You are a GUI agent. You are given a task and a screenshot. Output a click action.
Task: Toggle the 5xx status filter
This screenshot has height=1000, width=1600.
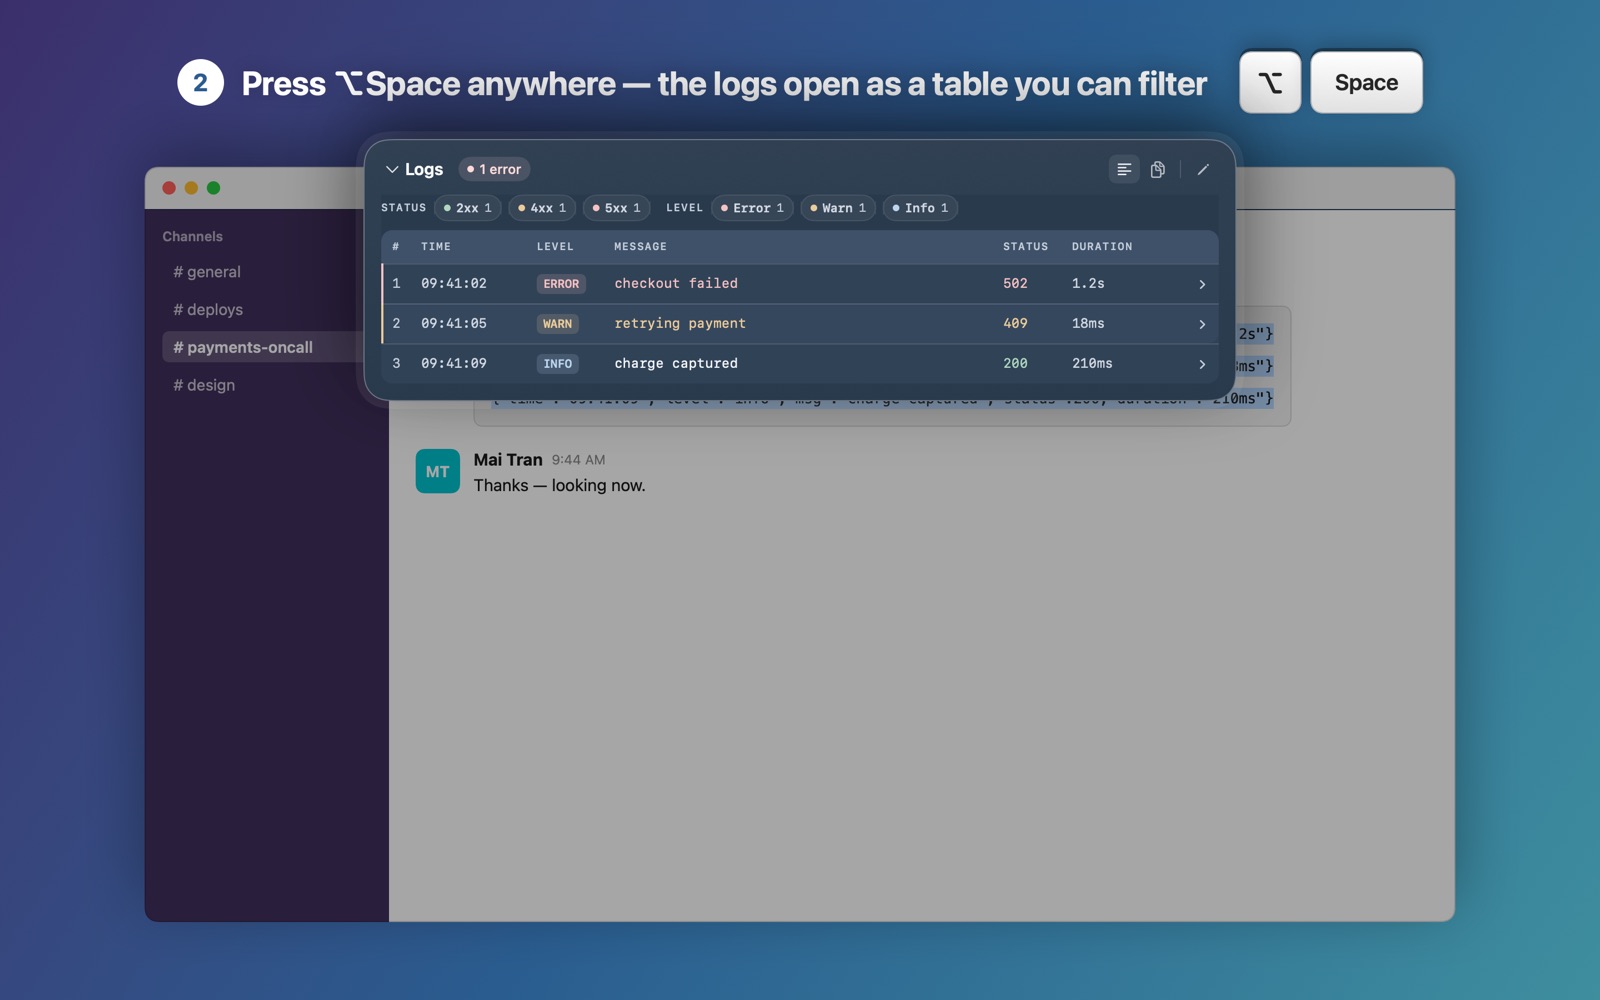pyautogui.click(x=617, y=208)
